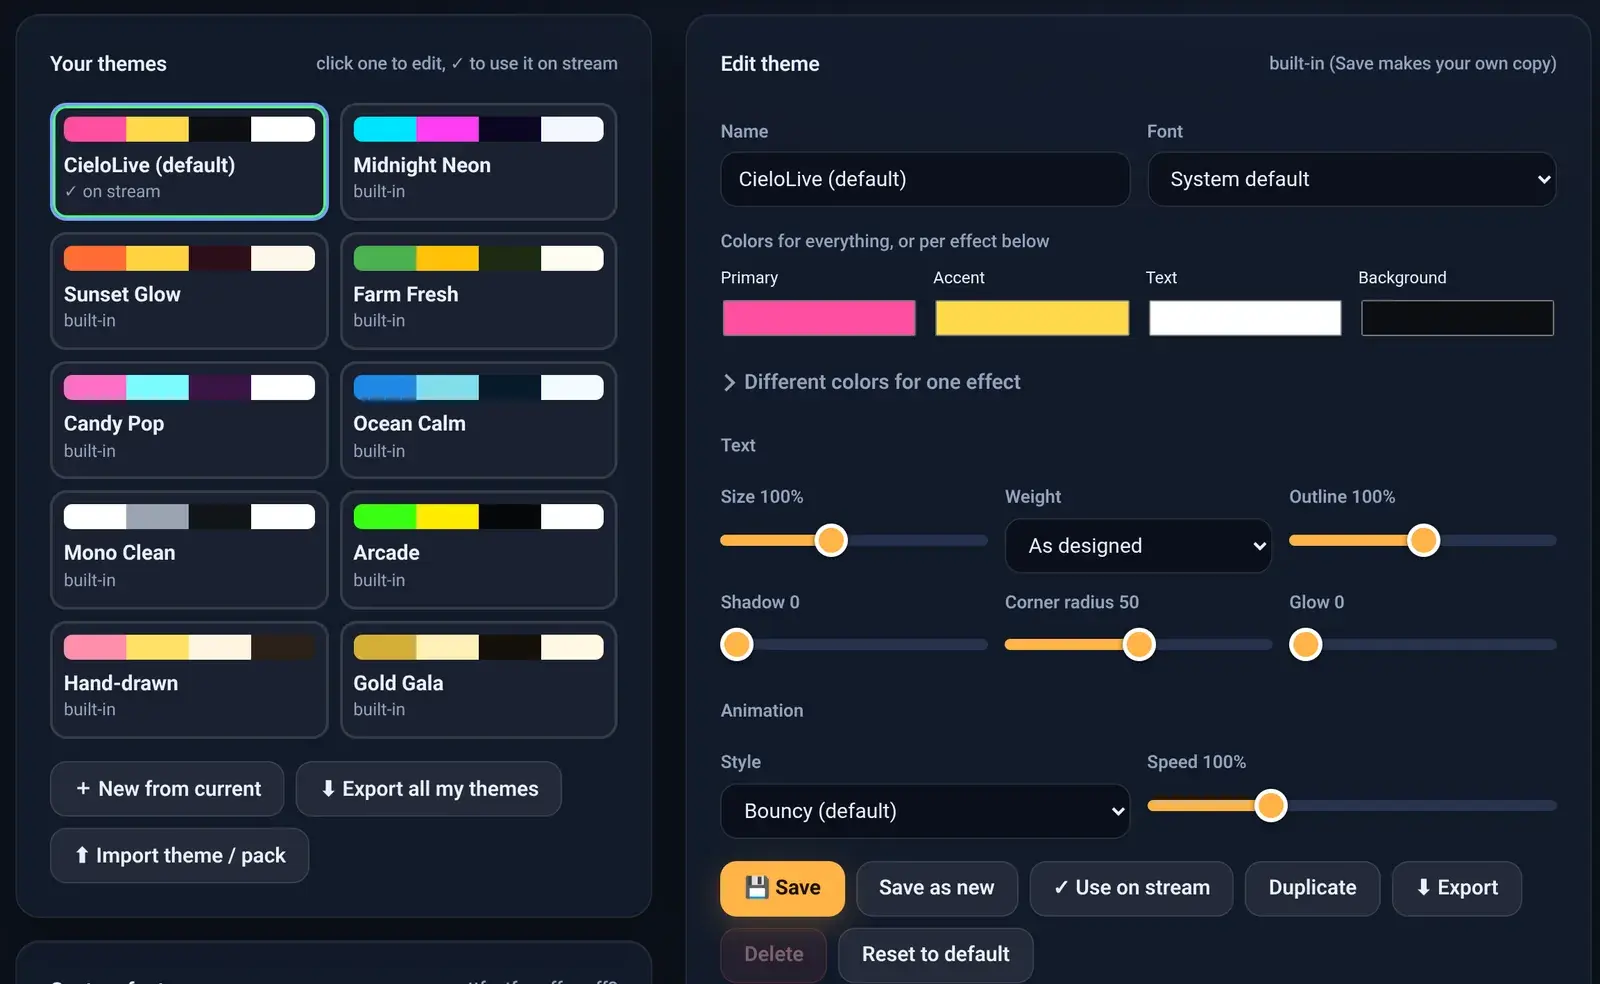Click the animation Speed slider
The width and height of the screenshot is (1600, 984).
point(1352,805)
